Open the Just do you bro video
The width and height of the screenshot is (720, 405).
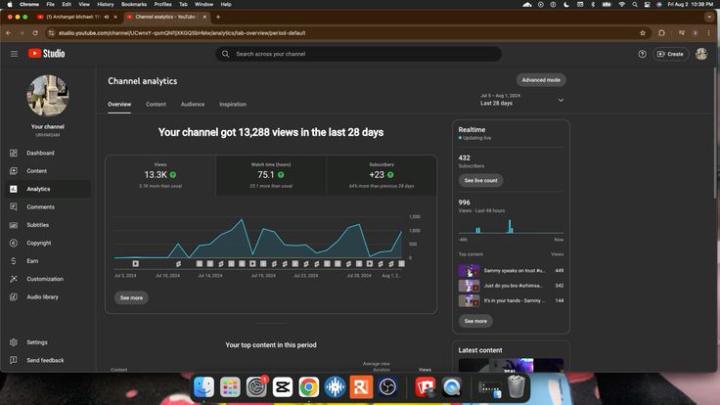(511, 286)
